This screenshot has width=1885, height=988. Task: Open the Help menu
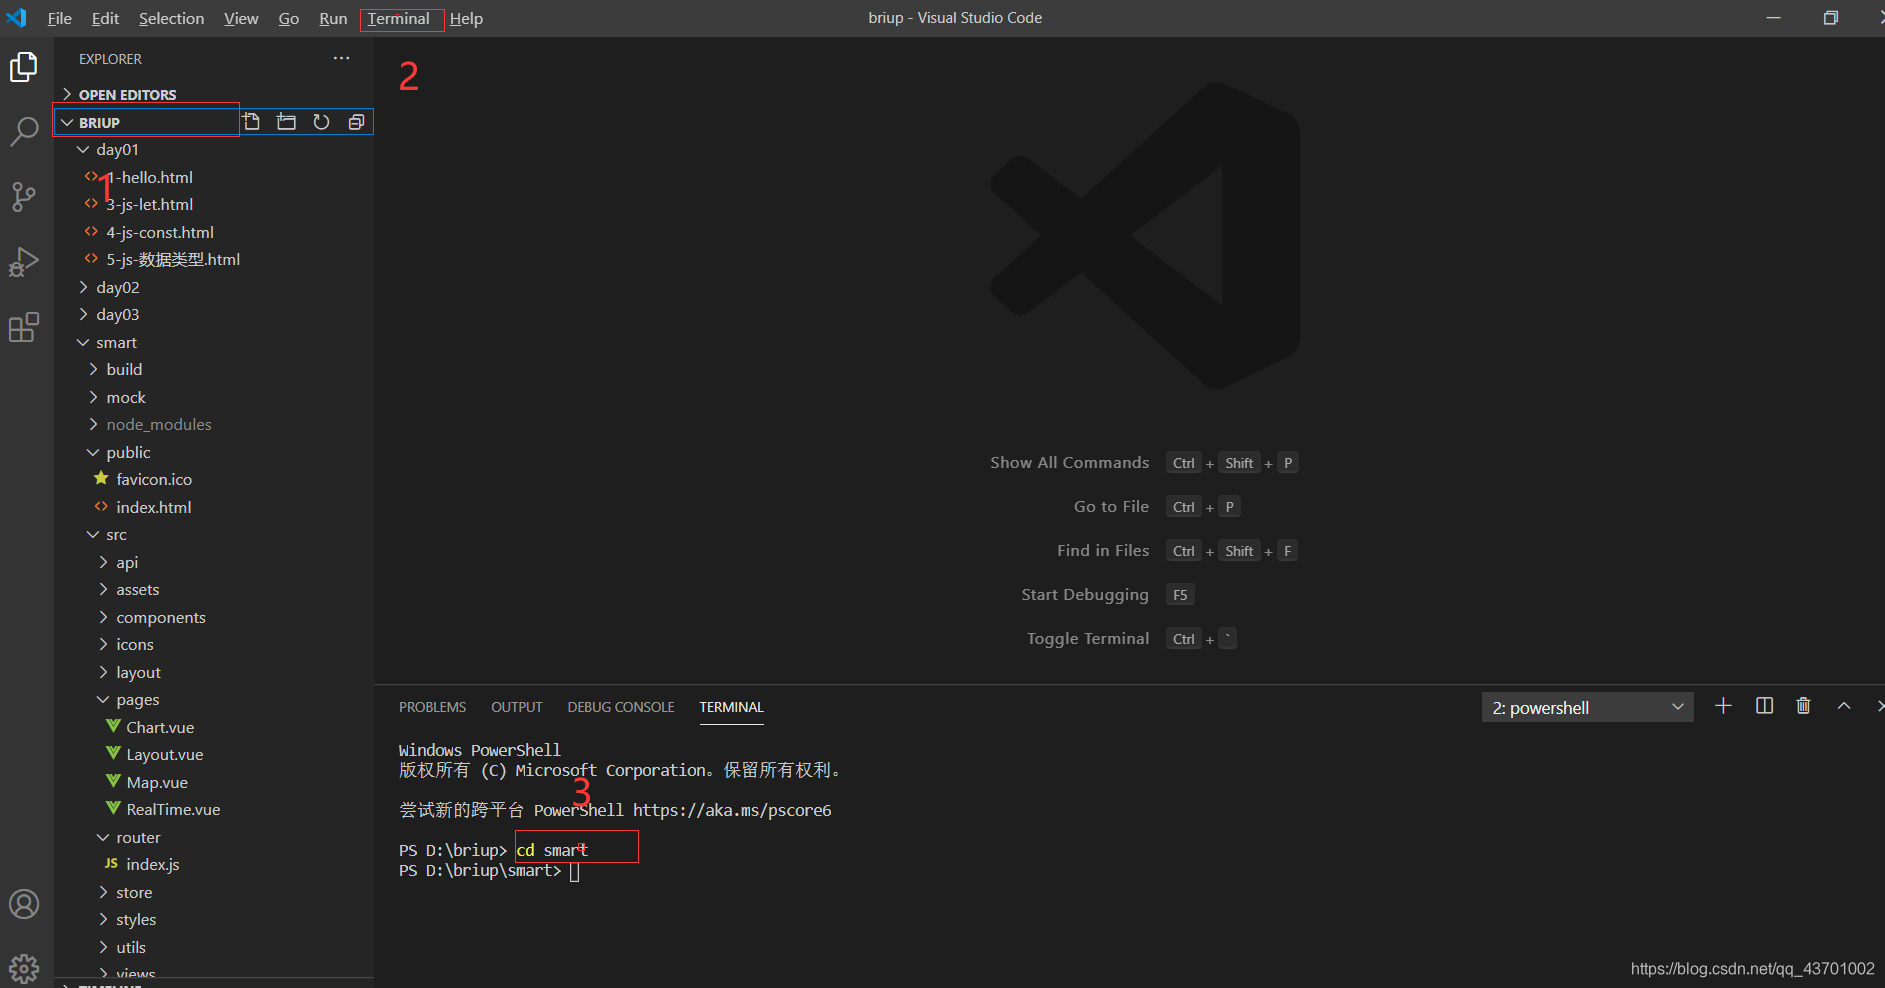tap(466, 18)
